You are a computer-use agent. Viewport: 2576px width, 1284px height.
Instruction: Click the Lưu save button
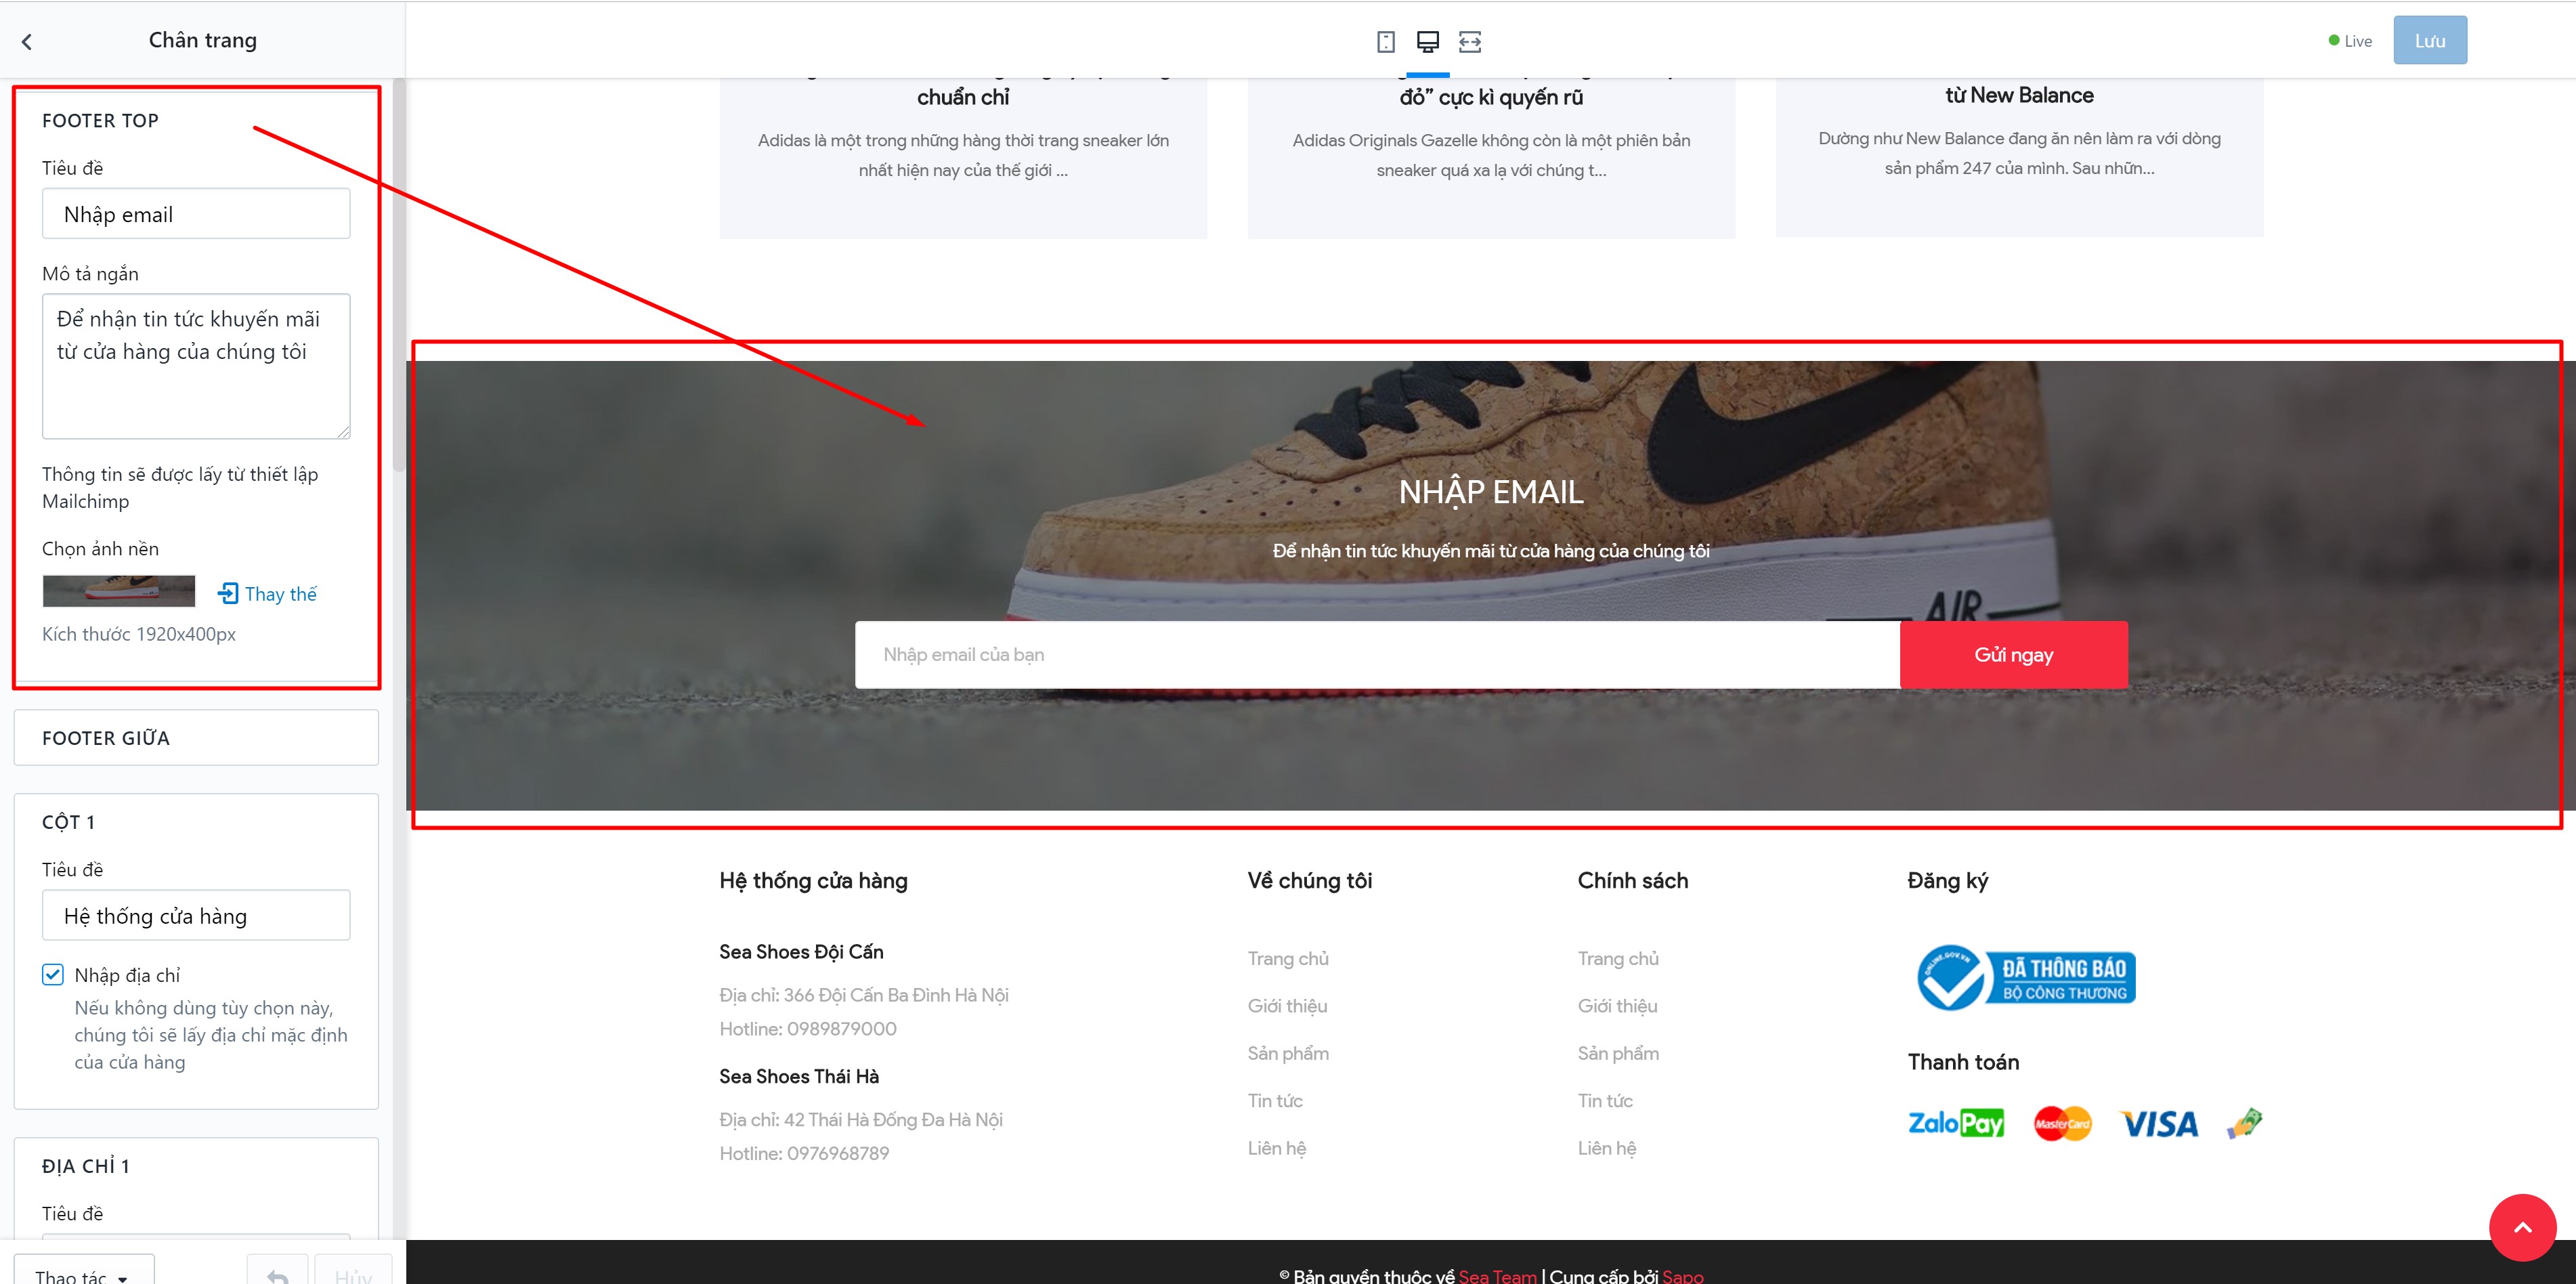2430,40
